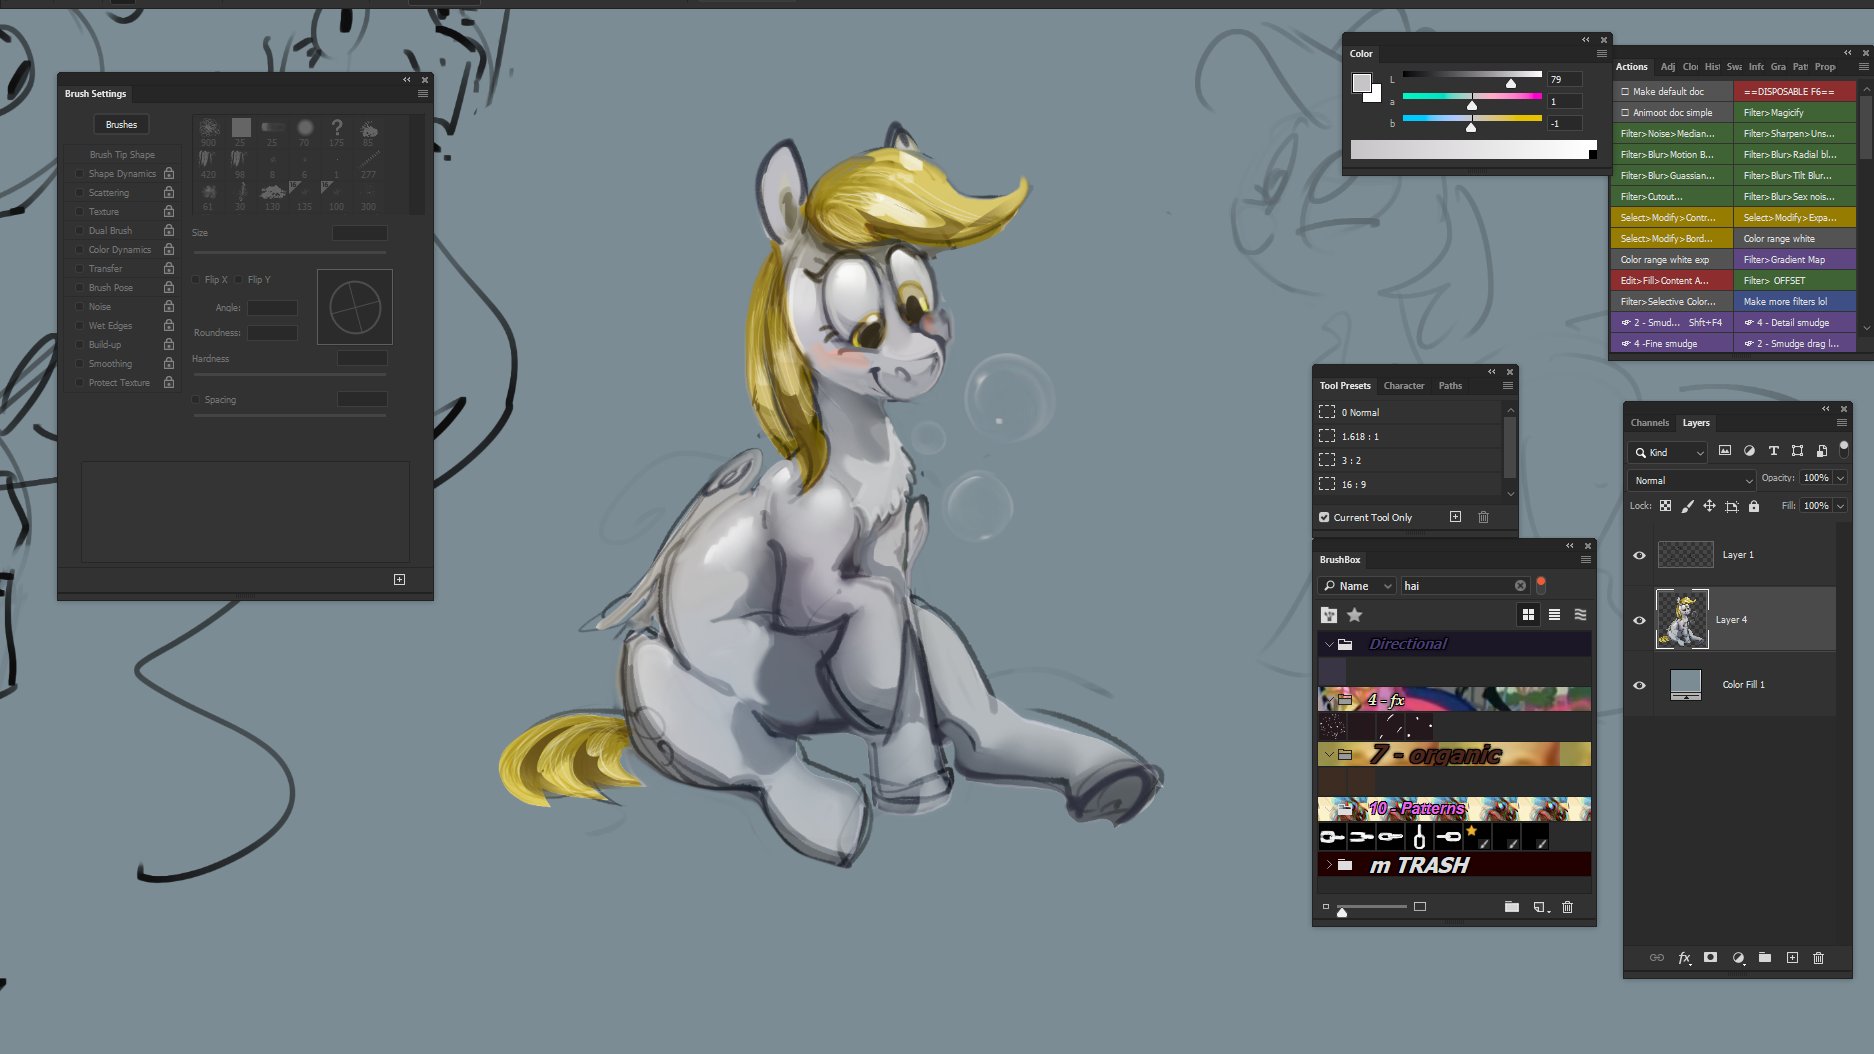Enable Smoothing checkbox

coord(80,363)
